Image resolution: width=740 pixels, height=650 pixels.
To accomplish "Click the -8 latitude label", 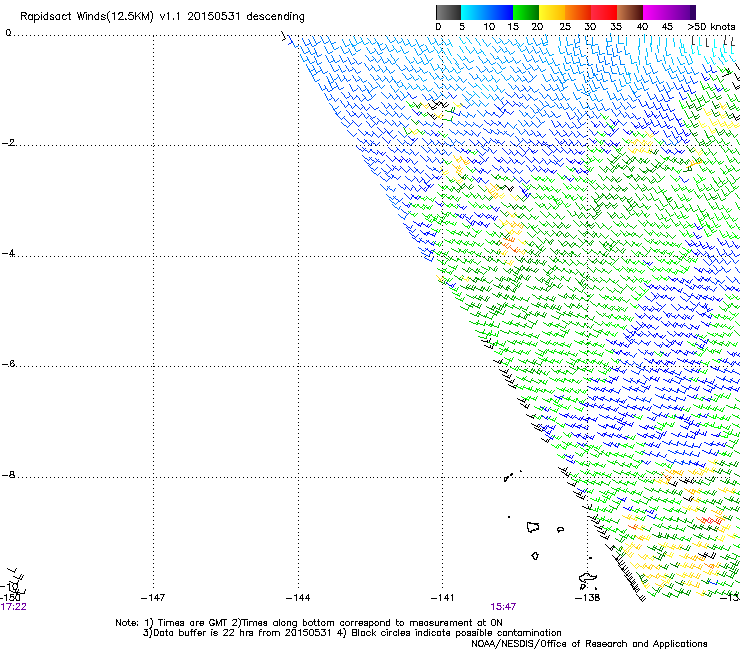I will click(8, 474).
